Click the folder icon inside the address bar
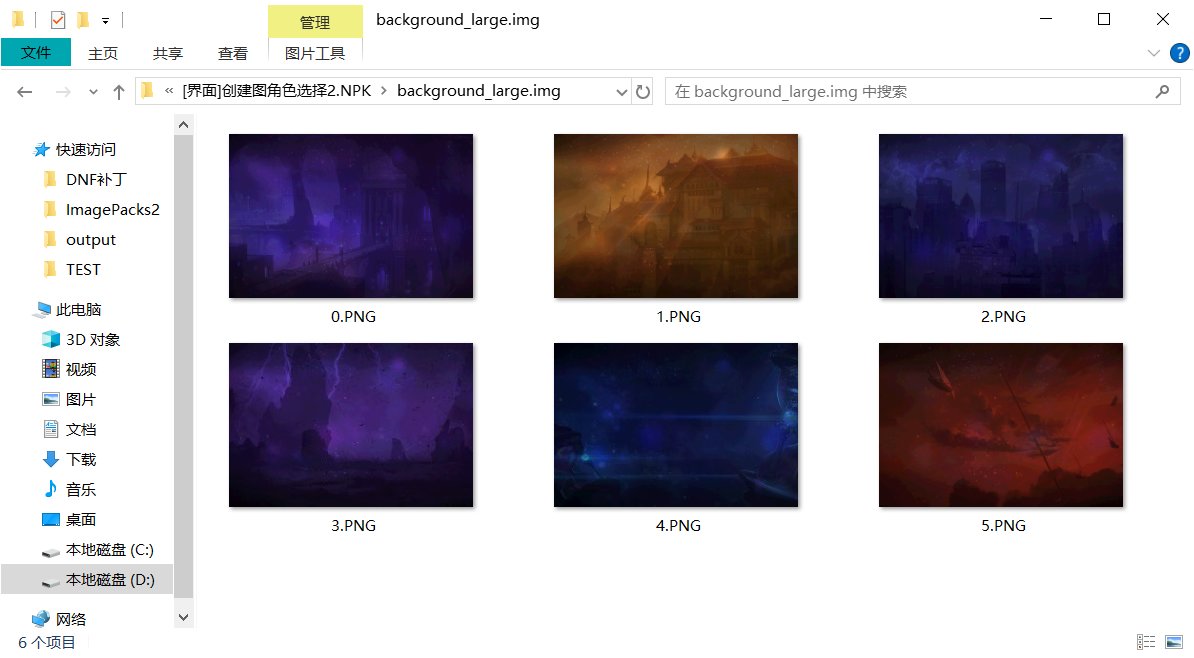The width and height of the screenshot is (1194, 658). point(148,91)
